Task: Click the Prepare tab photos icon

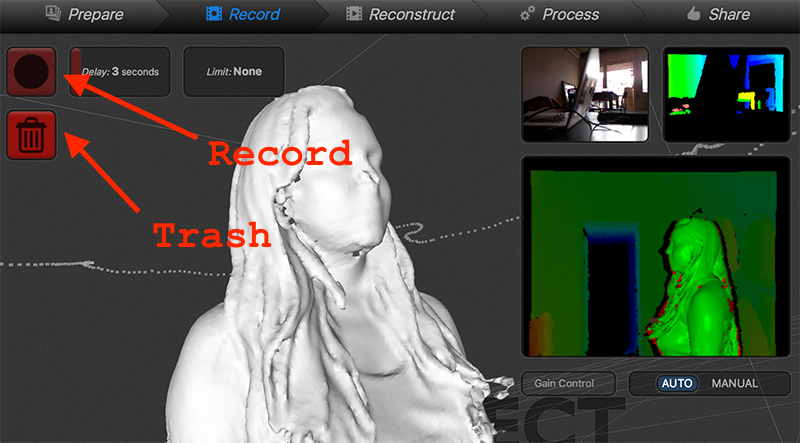Action: coord(54,13)
